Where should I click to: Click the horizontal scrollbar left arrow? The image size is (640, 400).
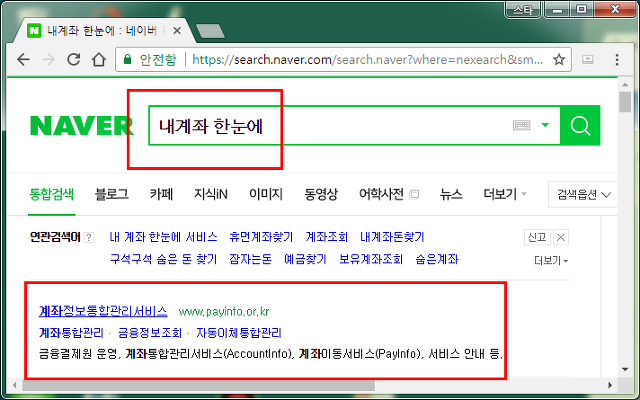15,385
